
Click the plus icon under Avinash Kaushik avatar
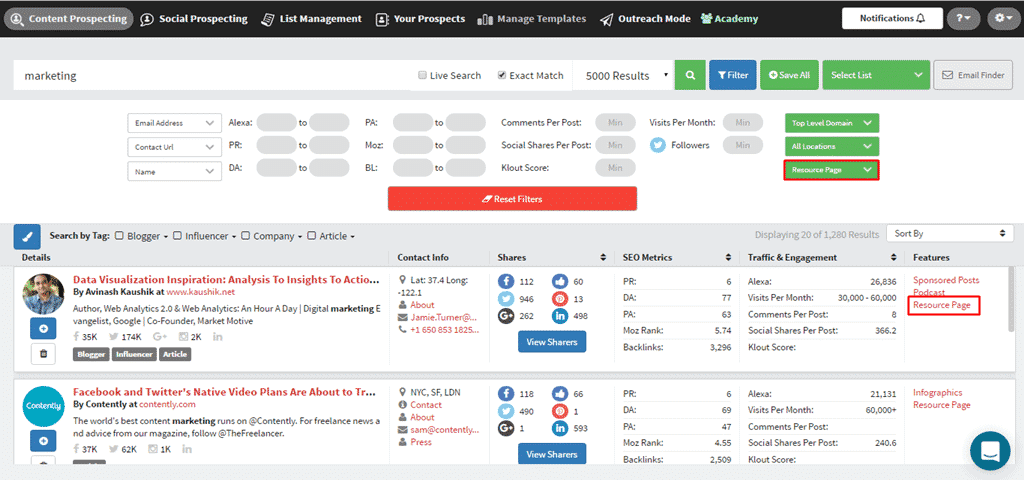point(45,329)
